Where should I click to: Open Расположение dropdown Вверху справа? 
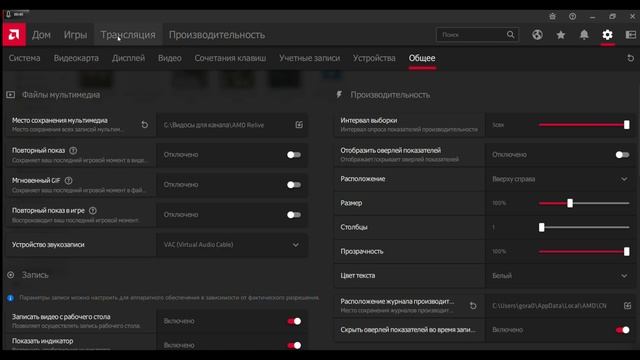coord(560,179)
